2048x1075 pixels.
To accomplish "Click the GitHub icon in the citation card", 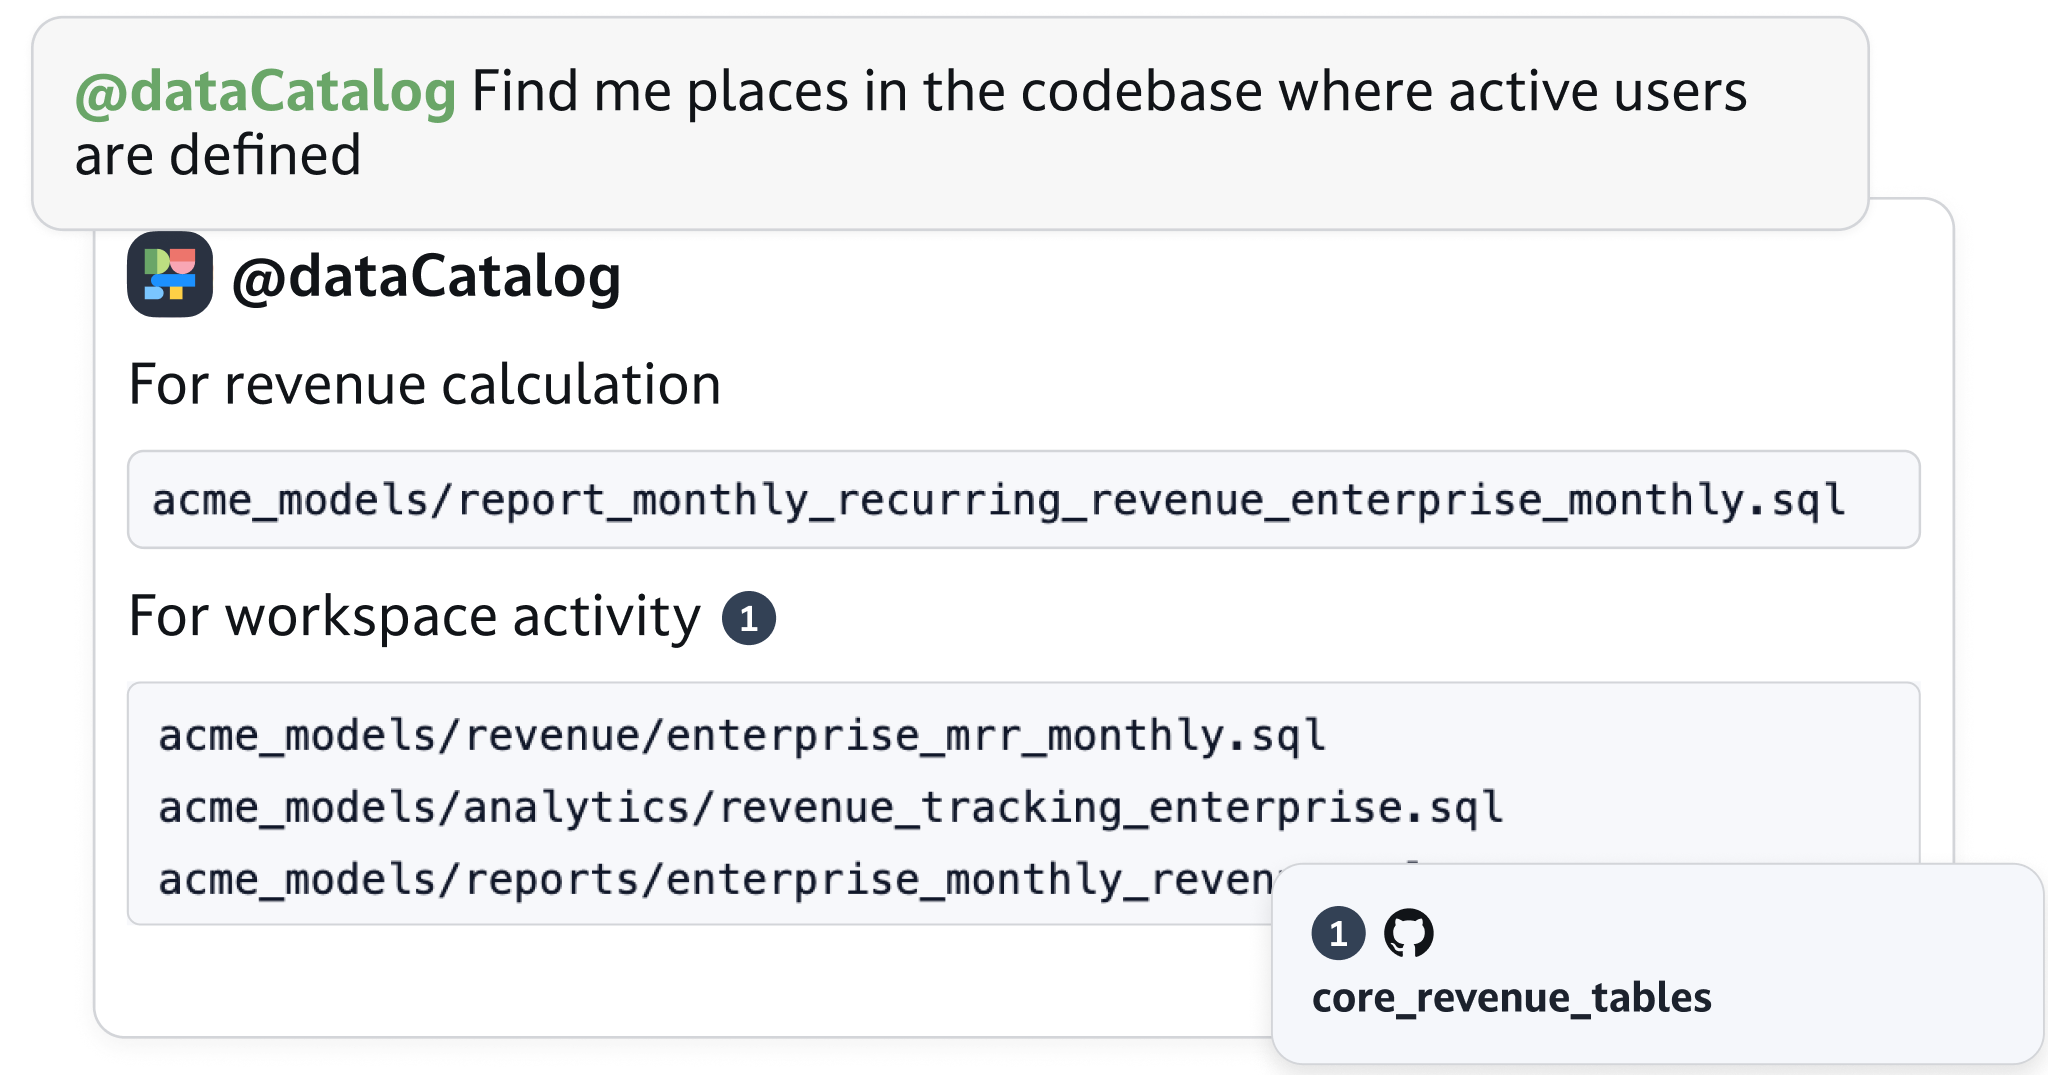I will (1408, 933).
